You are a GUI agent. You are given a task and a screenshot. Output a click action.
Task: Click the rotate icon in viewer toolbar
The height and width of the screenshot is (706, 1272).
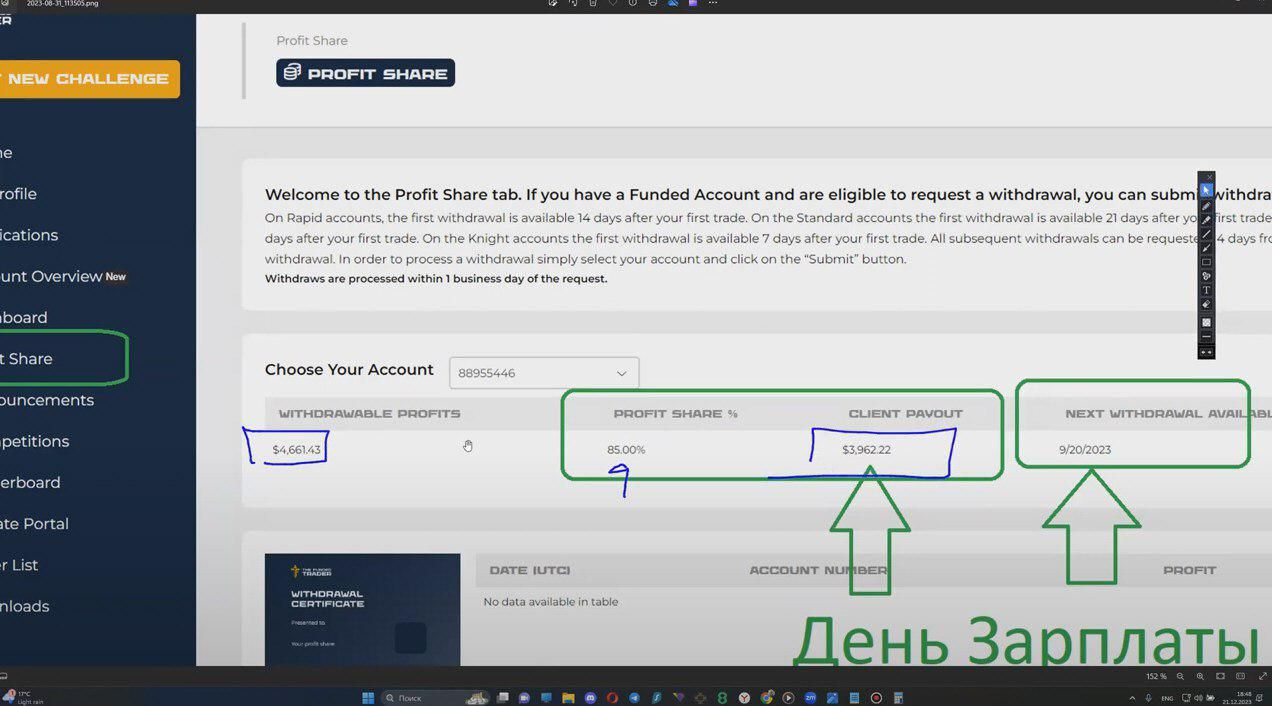coord(573,3)
